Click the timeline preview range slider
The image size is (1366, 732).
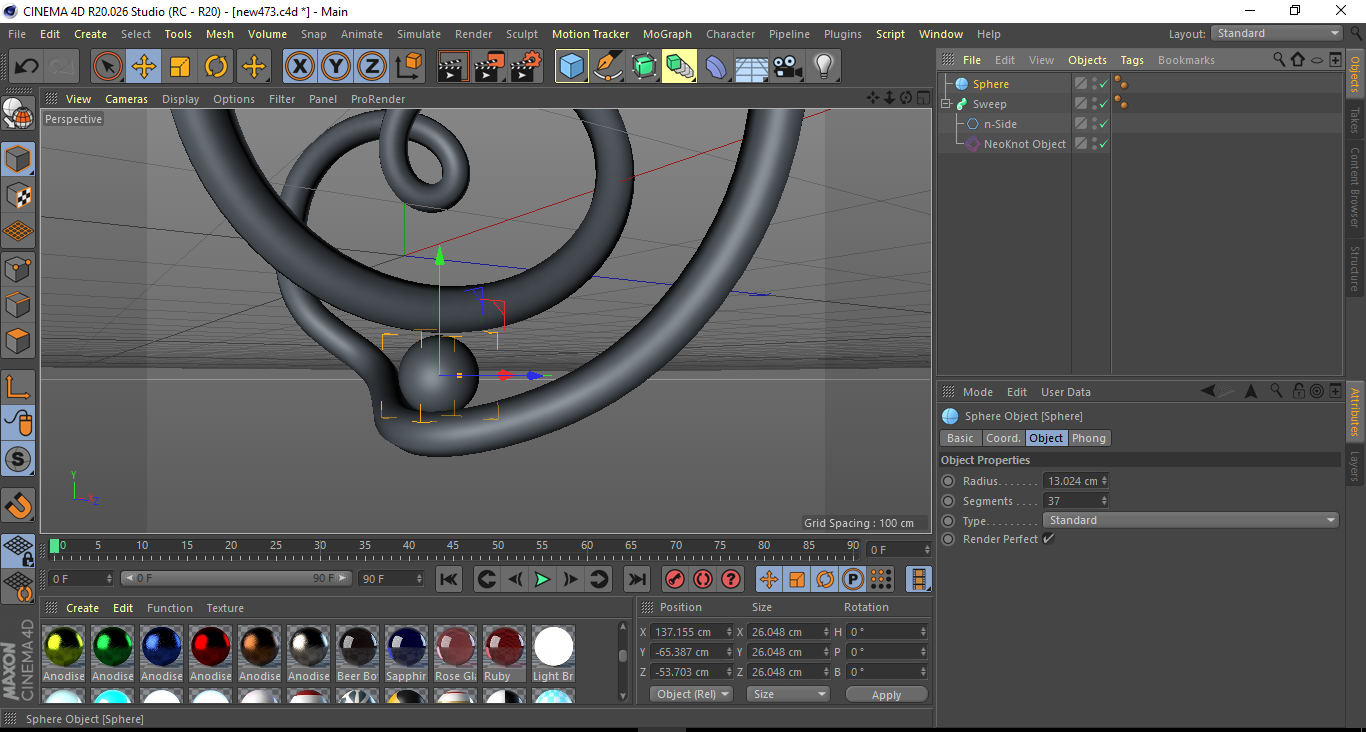coord(236,578)
